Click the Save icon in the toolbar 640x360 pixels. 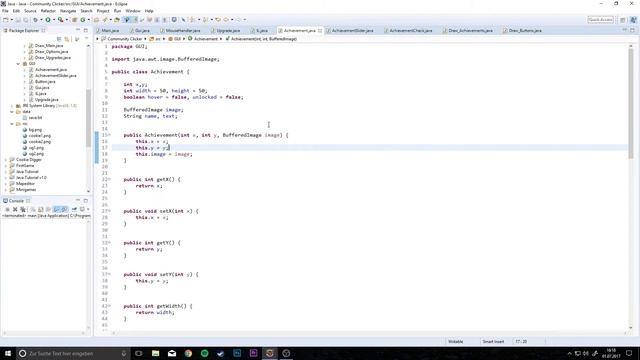pos(18,20)
